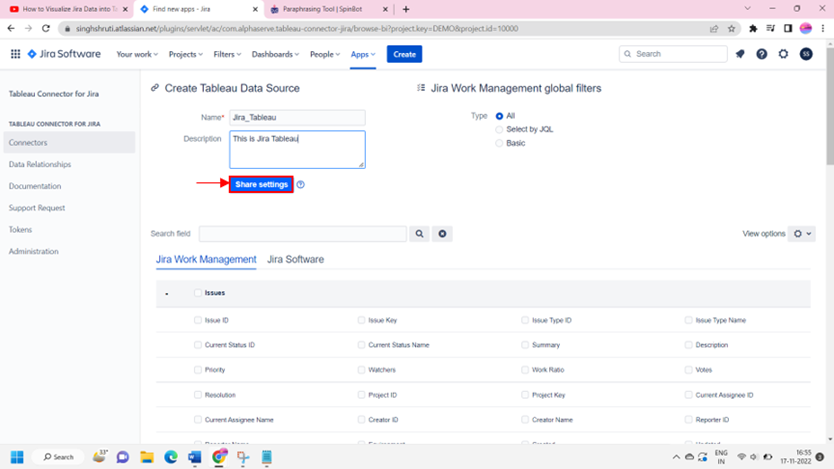Open Snipping Tool from taskbar

(x=243, y=457)
